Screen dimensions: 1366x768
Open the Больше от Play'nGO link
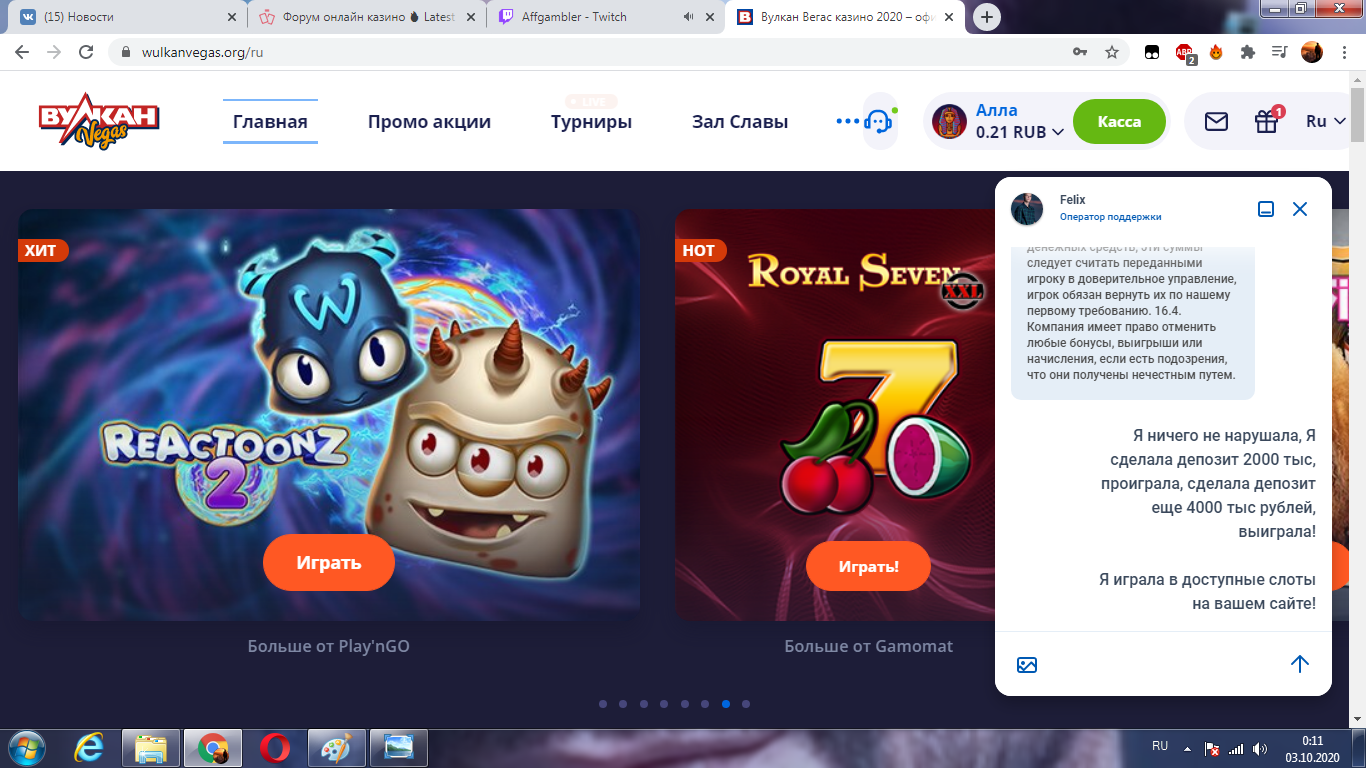pyautogui.click(x=329, y=646)
